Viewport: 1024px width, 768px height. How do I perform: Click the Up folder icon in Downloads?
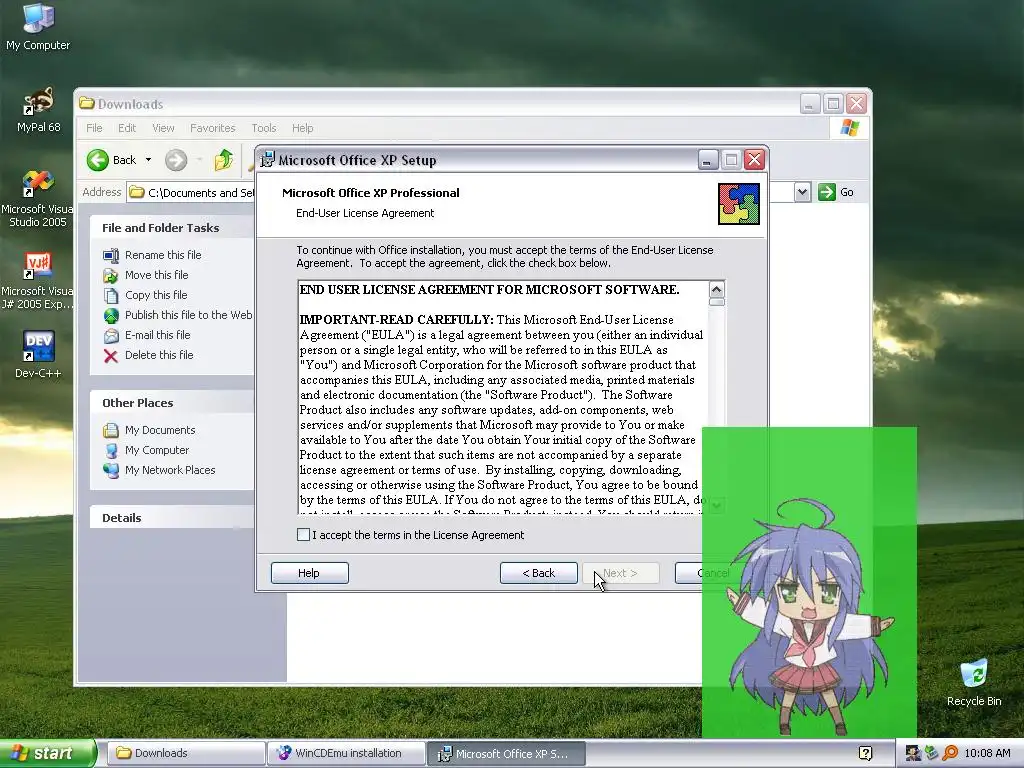[x=223, y=160]
